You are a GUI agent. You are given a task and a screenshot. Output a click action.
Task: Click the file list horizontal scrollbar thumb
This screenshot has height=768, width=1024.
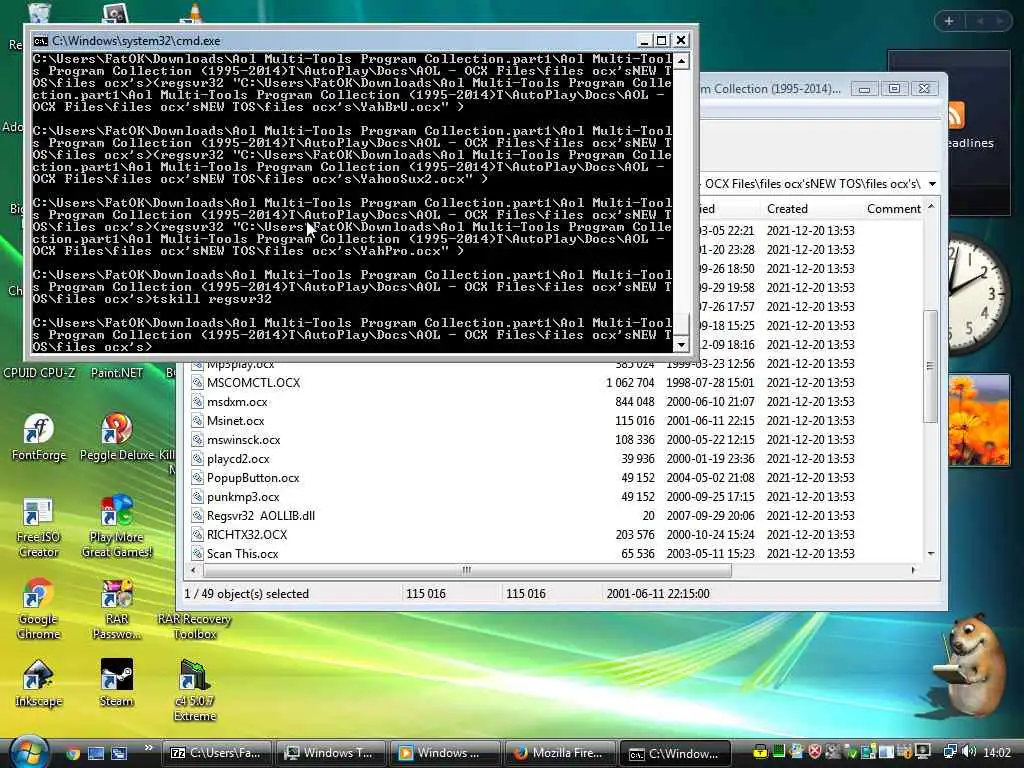point(466,570)
